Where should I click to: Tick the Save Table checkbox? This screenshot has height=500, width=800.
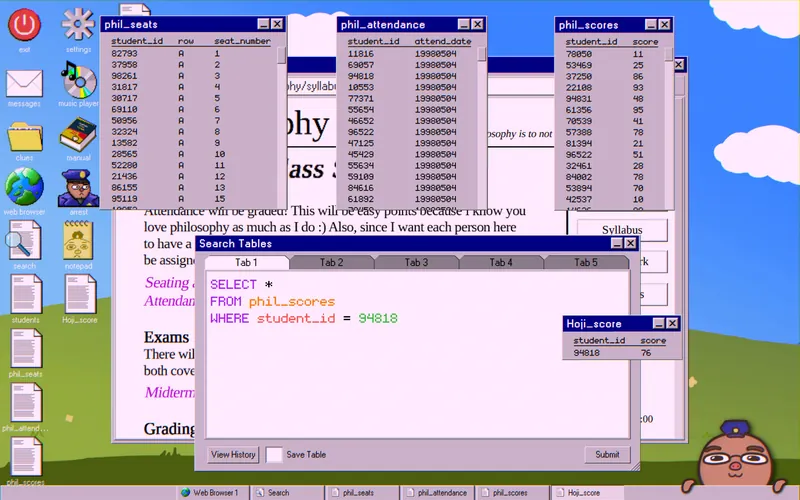tap(274, 455)
